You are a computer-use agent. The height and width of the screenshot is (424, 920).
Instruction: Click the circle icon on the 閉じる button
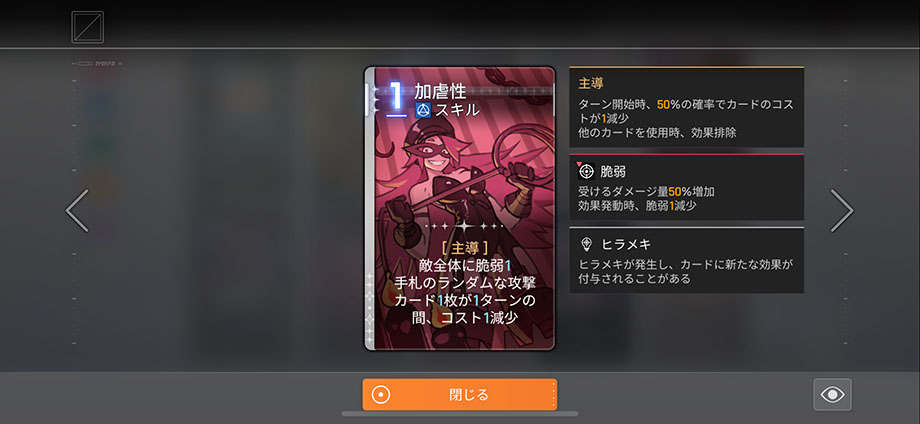coord(380,395)
